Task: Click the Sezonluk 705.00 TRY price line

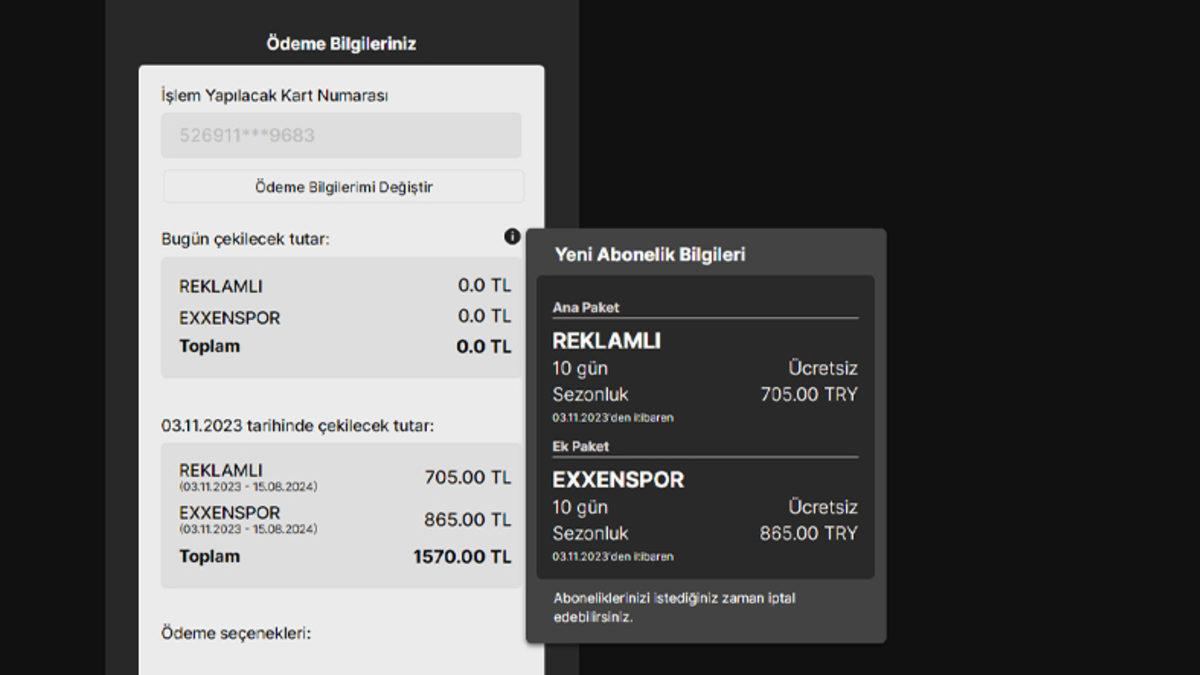Action: (704, 395)
